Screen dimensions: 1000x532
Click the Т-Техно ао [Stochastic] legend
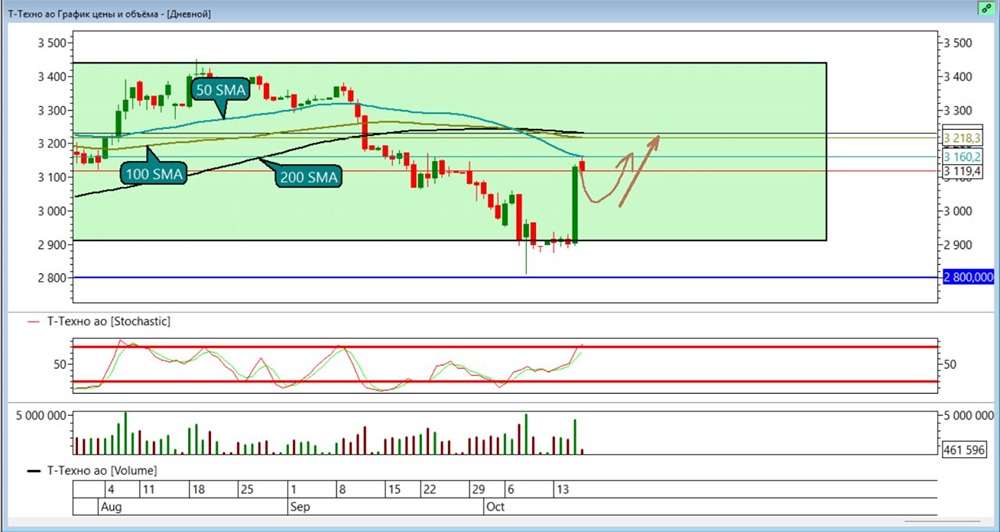(x=99, y=321)
